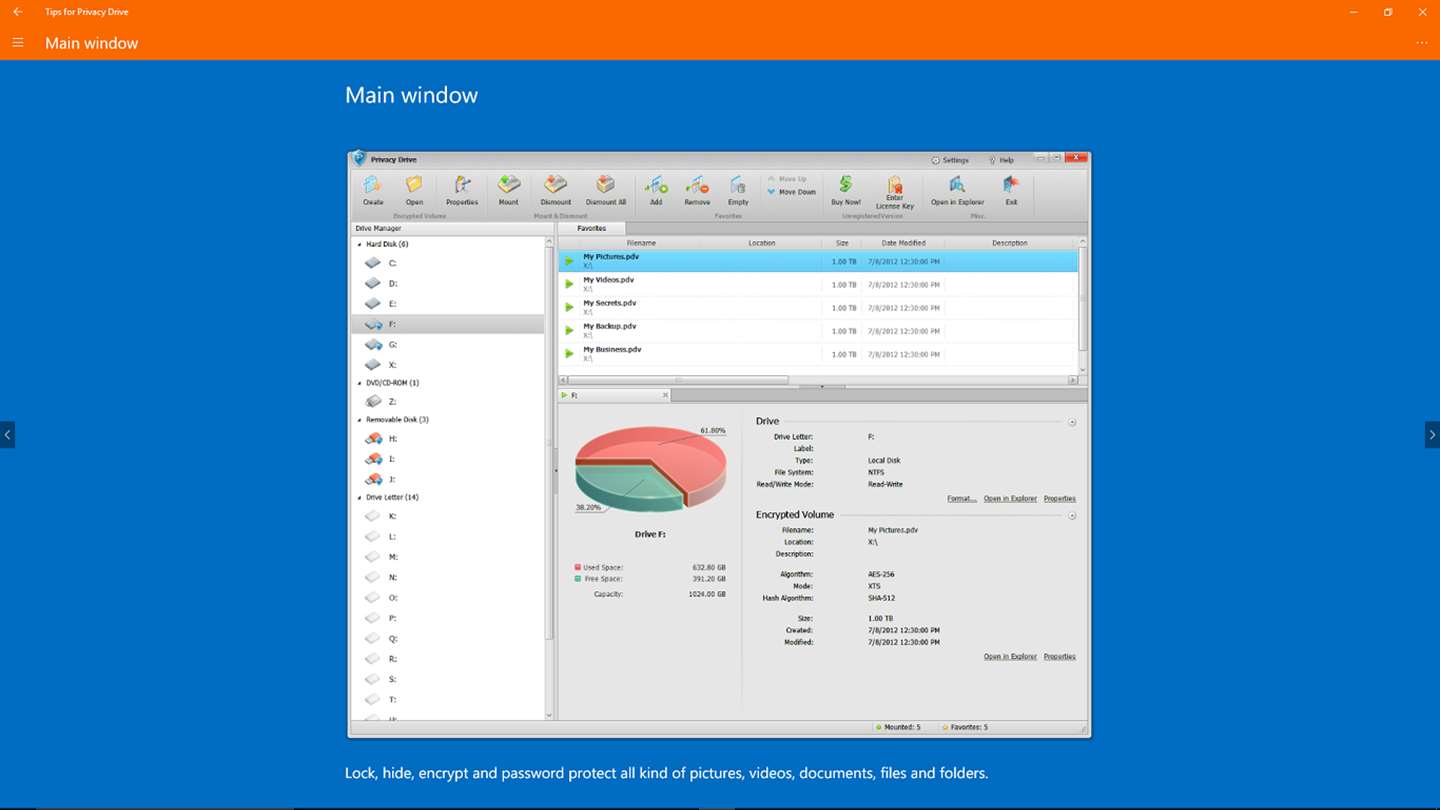The width and height of the screenshot is (1440, 810).
Task: Select My Videos.pdv in Favorites
Action: tap(818, 284)
